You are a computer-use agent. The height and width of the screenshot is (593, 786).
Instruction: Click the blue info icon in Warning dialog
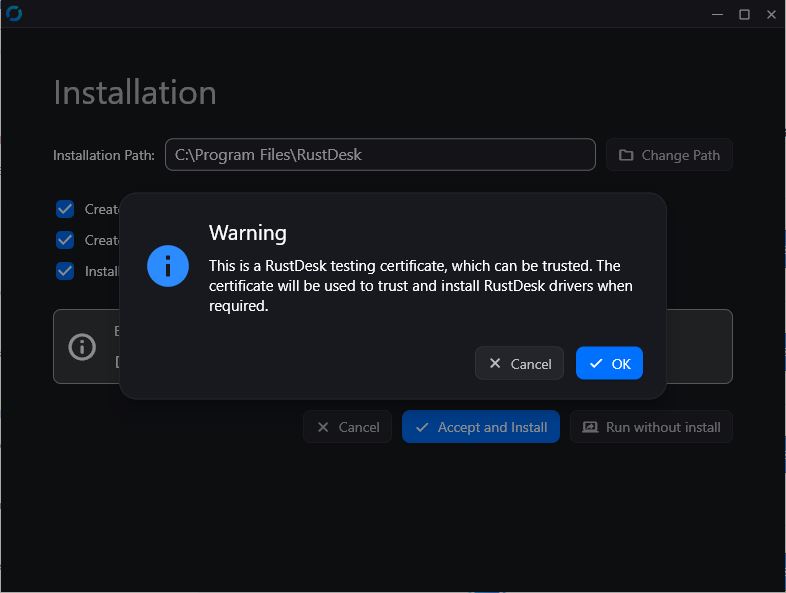tap(168, 266)
